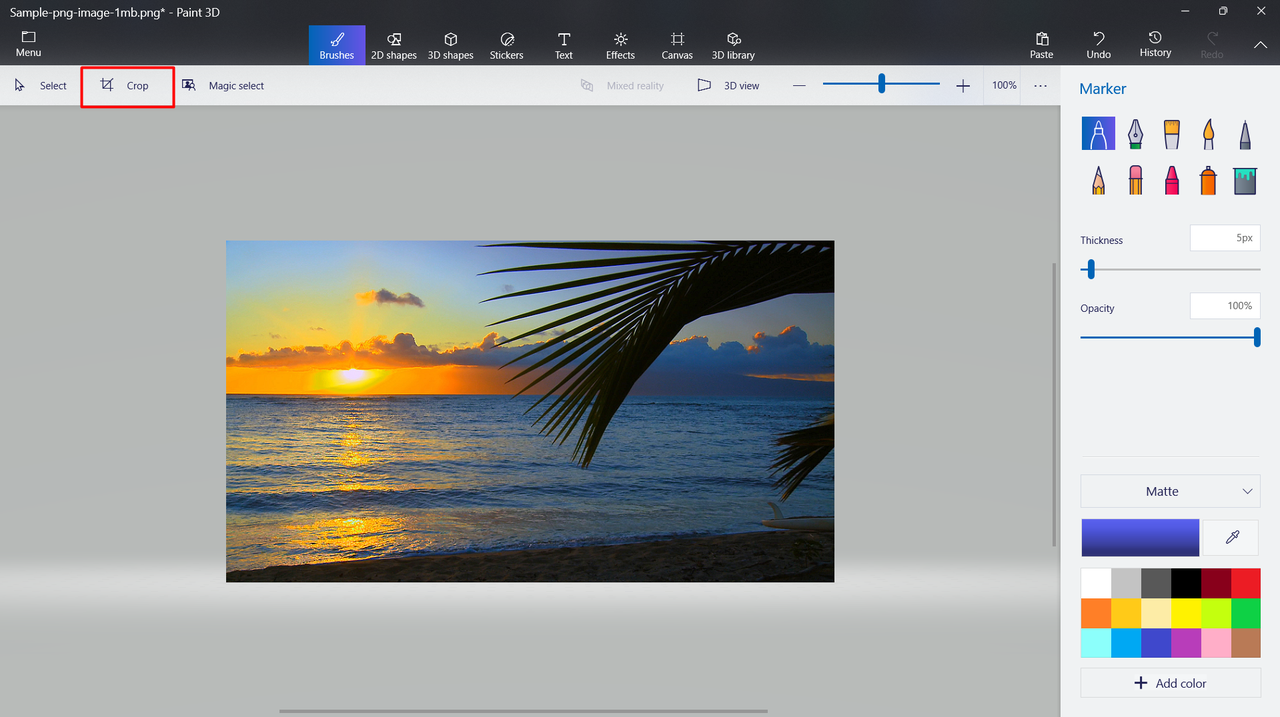Zoom in with the plus button
The image size is (1280, 717).
coord(963,86)
